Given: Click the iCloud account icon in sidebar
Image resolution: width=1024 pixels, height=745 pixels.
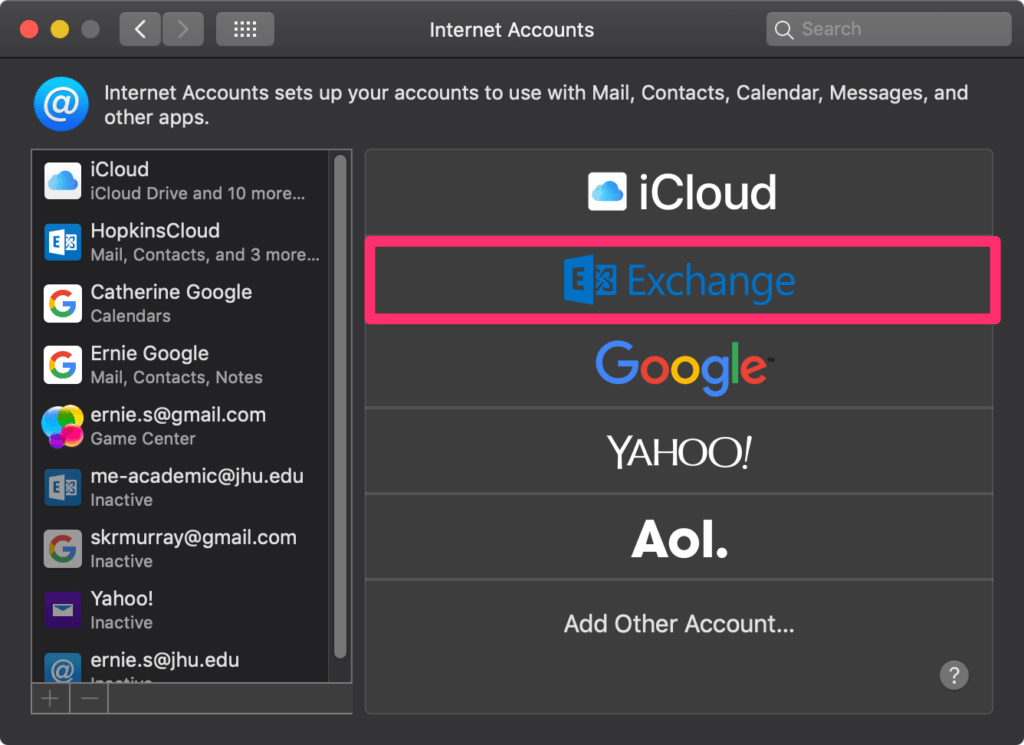Looking at the screenshot, I should pyautogui.click(x=62, y=181).
